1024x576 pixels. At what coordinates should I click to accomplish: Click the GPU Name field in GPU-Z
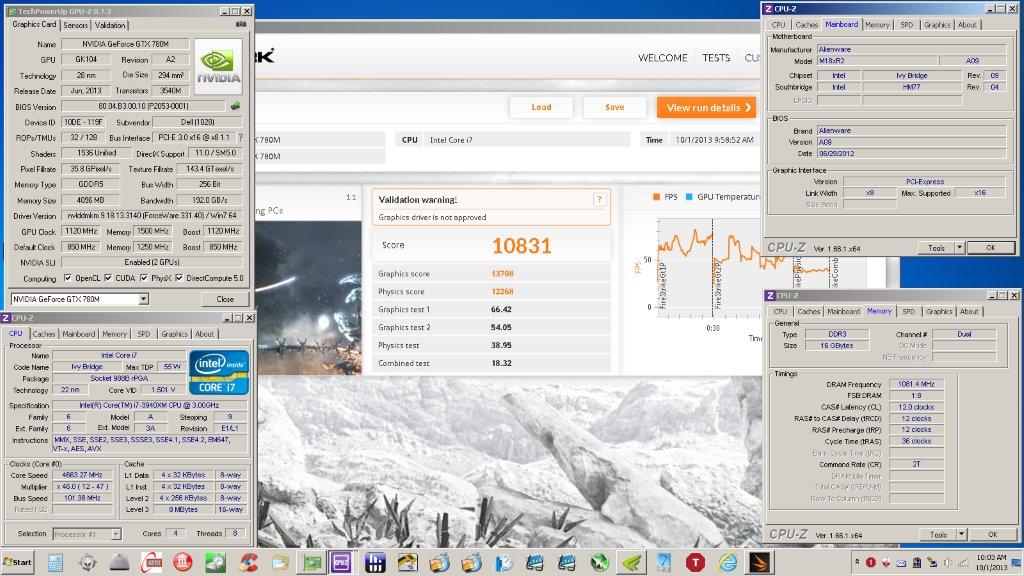coord(125,44)
